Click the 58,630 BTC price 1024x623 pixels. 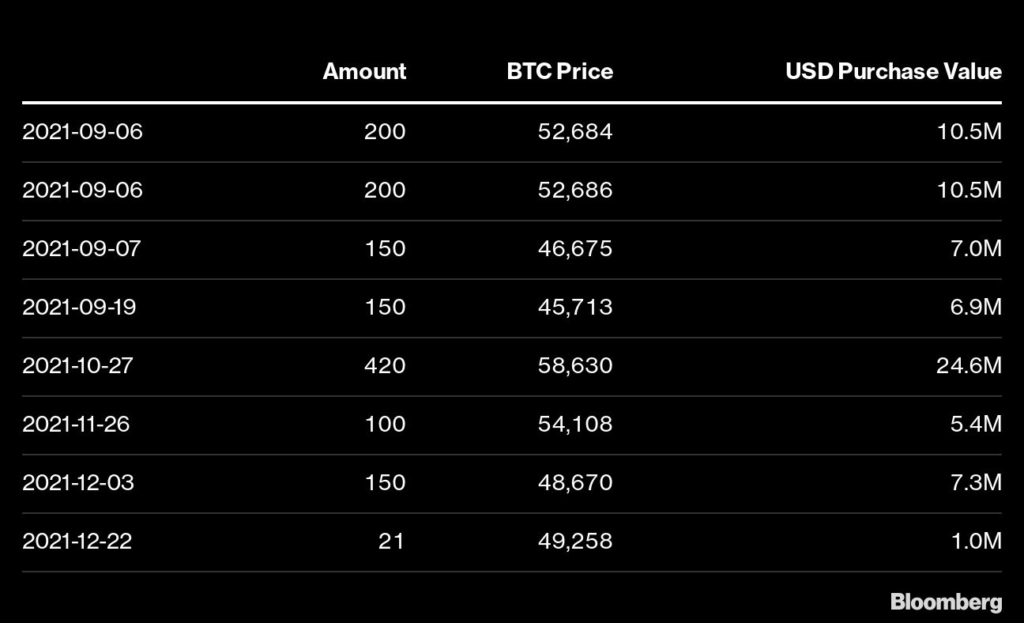click(575, 365)
